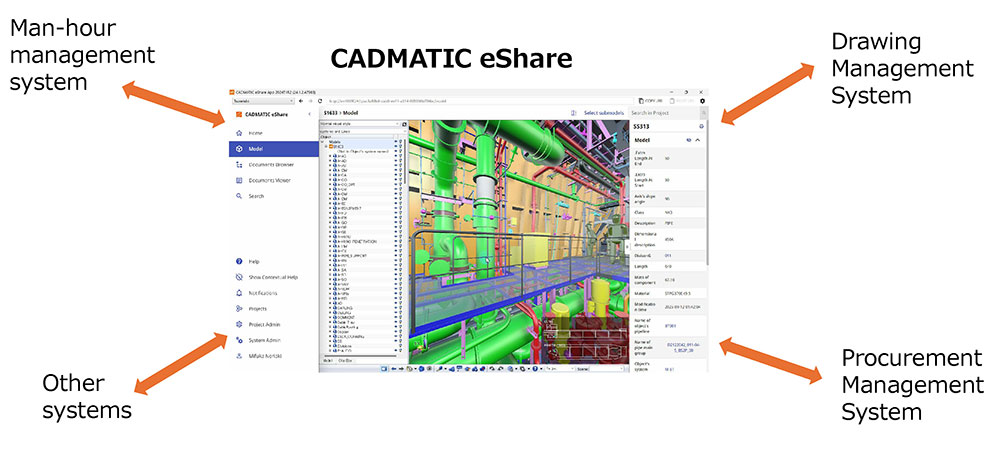Go back with the browser back arrow
The height and width of the screenshot is (454, 1000).
coord(300,101)
